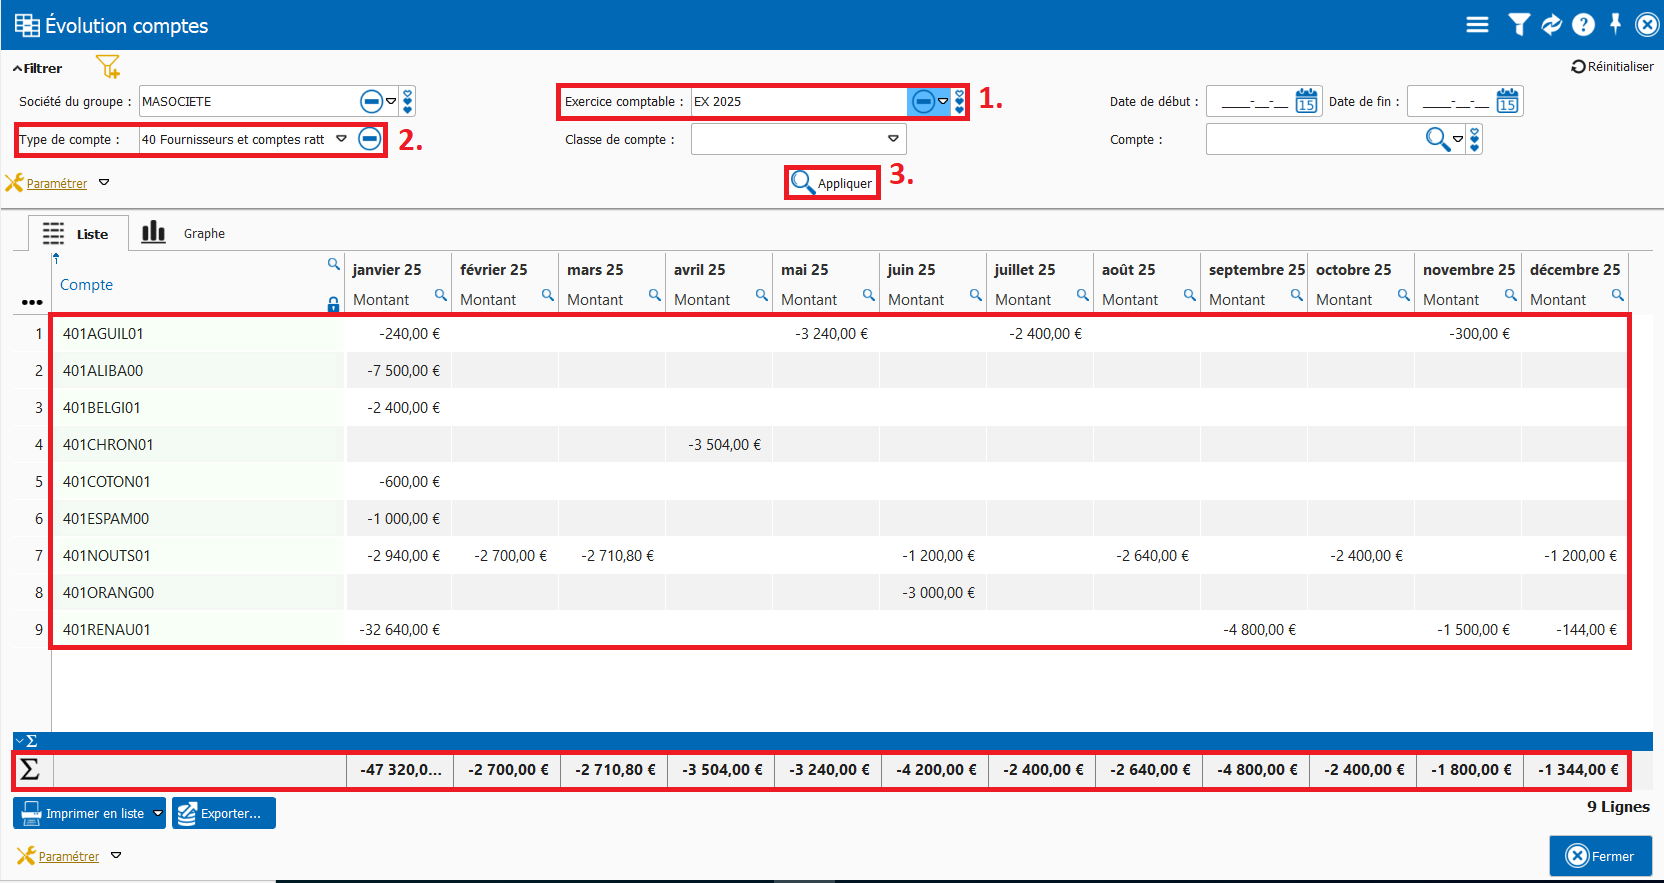Click the add-filter funnel icon next to Filtrer
Viewport: 1664px width, 883px height.
click(x=107, y=67)
